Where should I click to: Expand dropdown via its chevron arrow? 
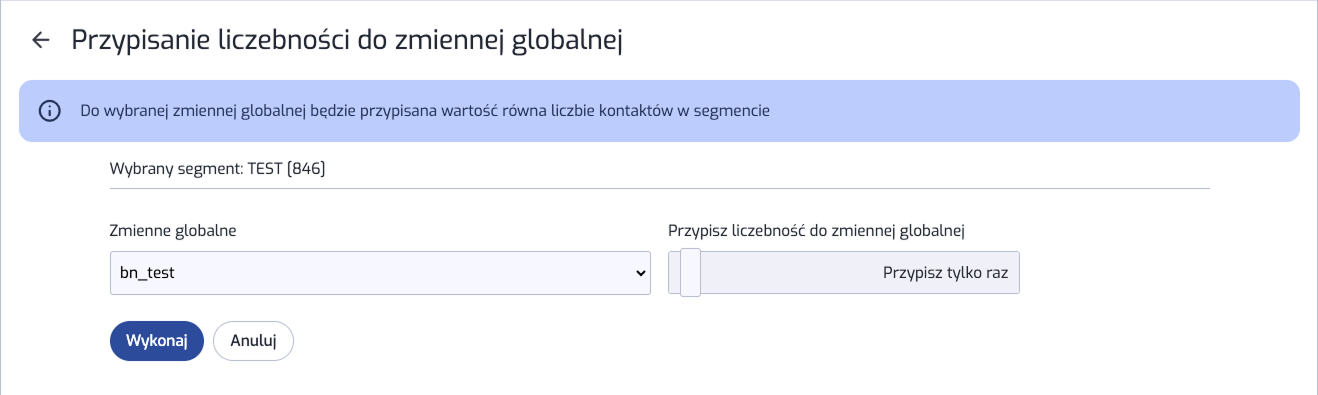point(641,272)
